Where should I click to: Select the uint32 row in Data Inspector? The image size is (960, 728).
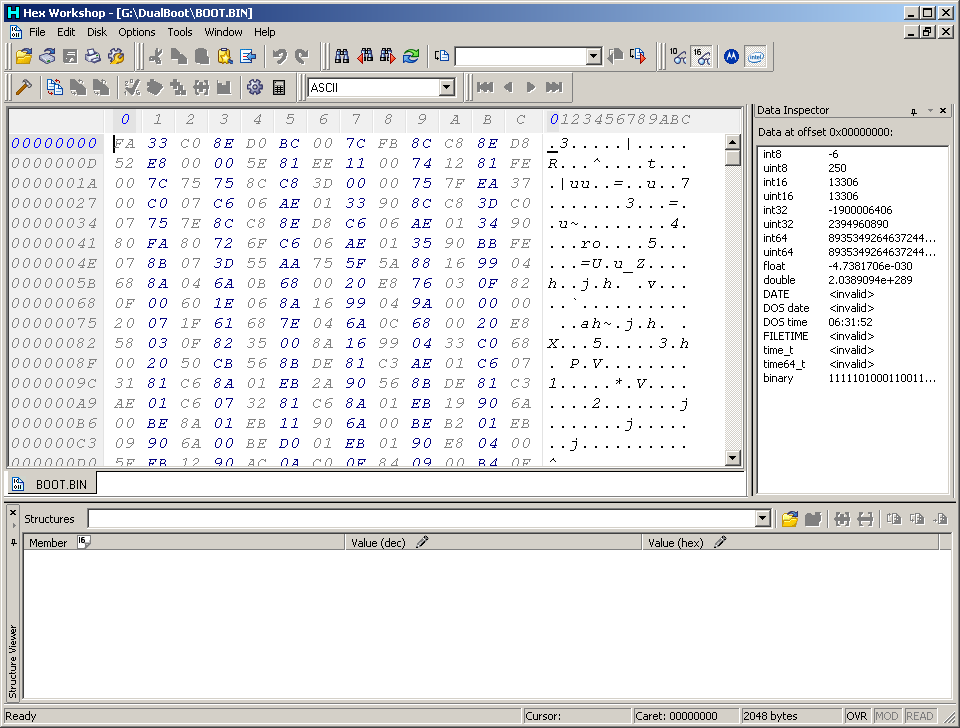click(852, 224)
